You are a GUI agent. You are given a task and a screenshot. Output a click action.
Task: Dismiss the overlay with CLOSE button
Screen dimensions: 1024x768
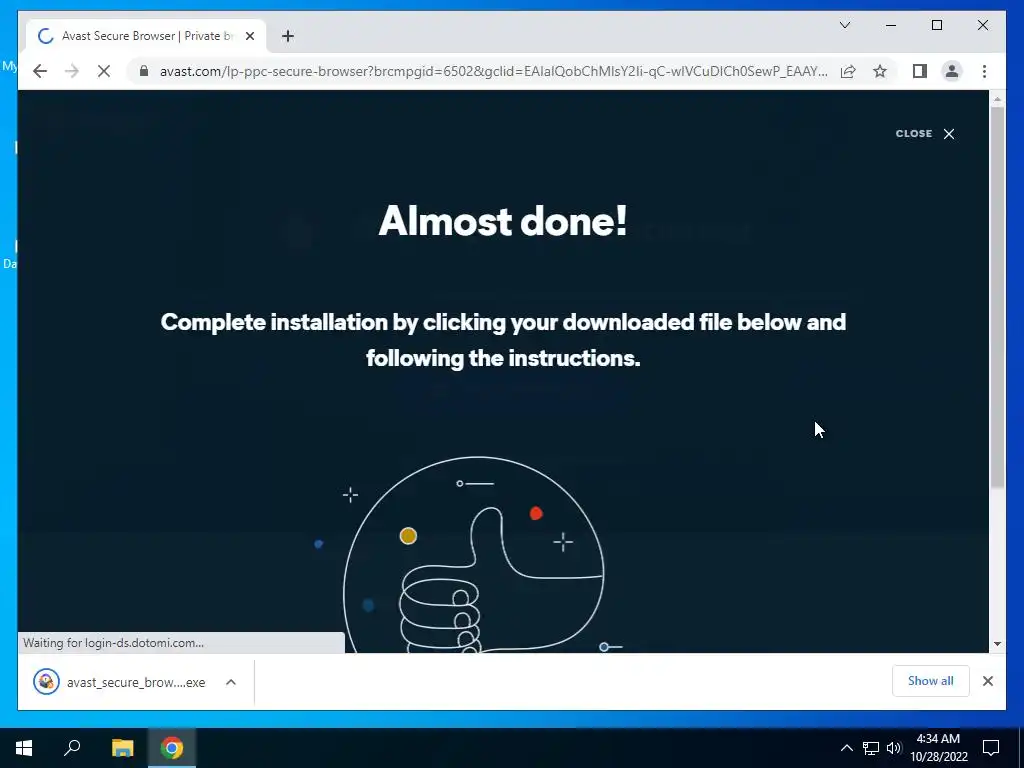925,133
